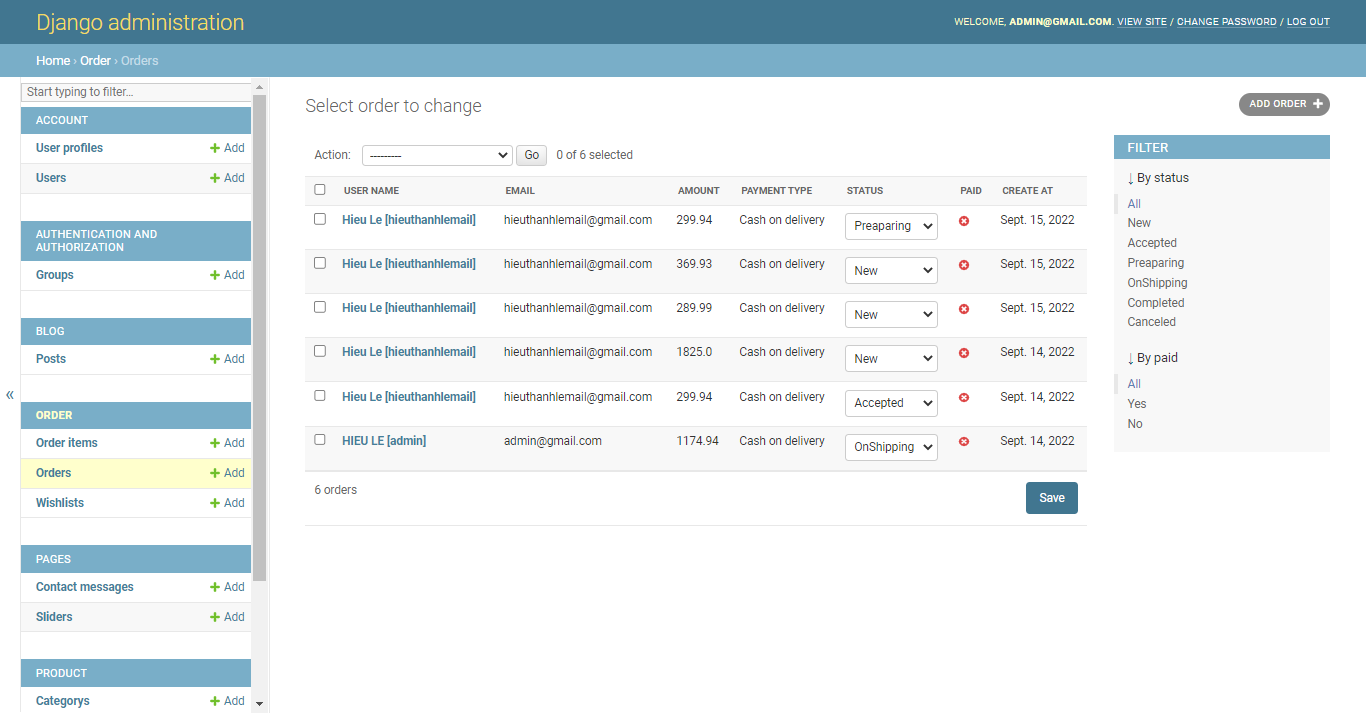Sort by the Create At column header

click(x=1027, y=191)
